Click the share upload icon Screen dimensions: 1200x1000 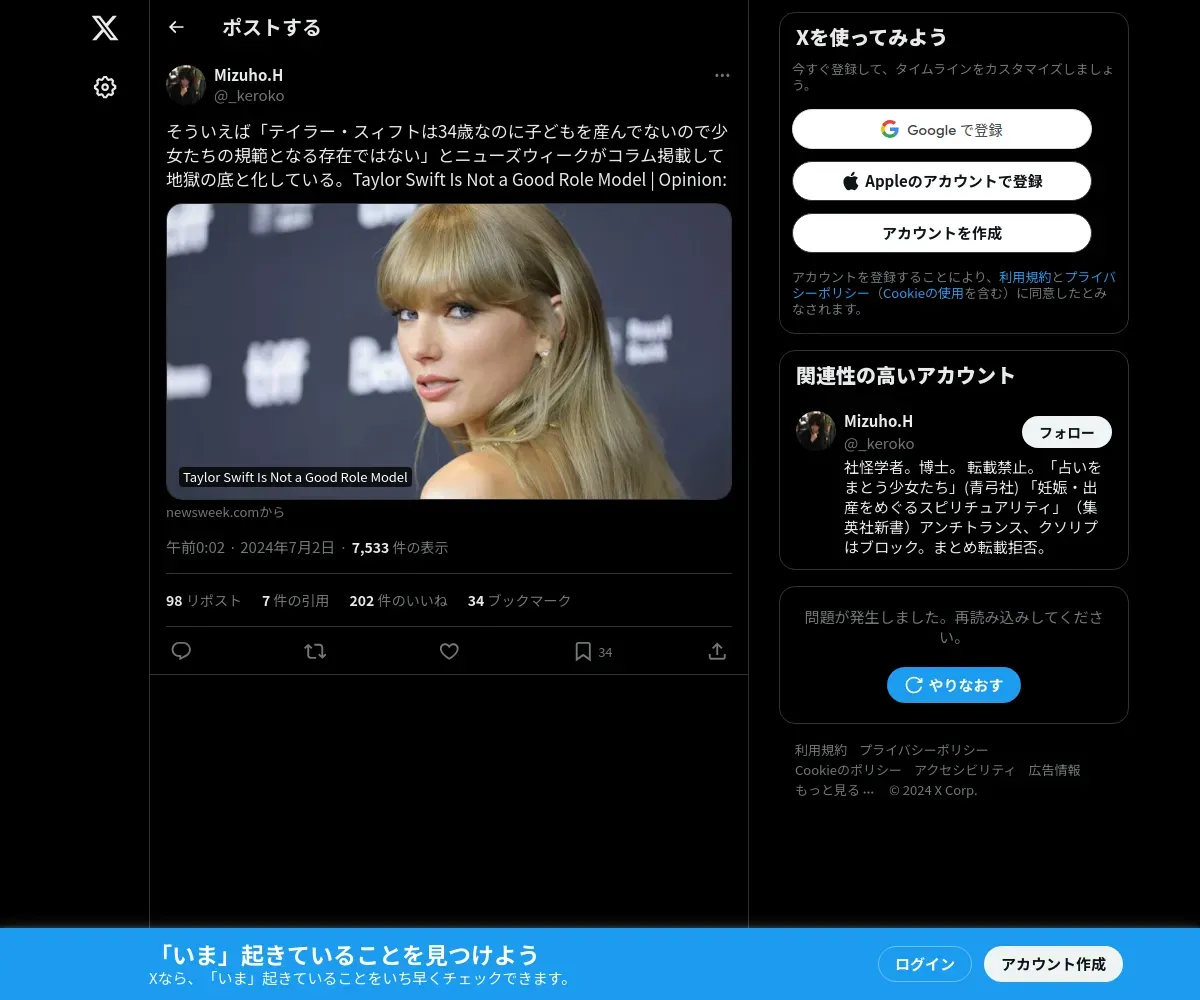[717, 651]
